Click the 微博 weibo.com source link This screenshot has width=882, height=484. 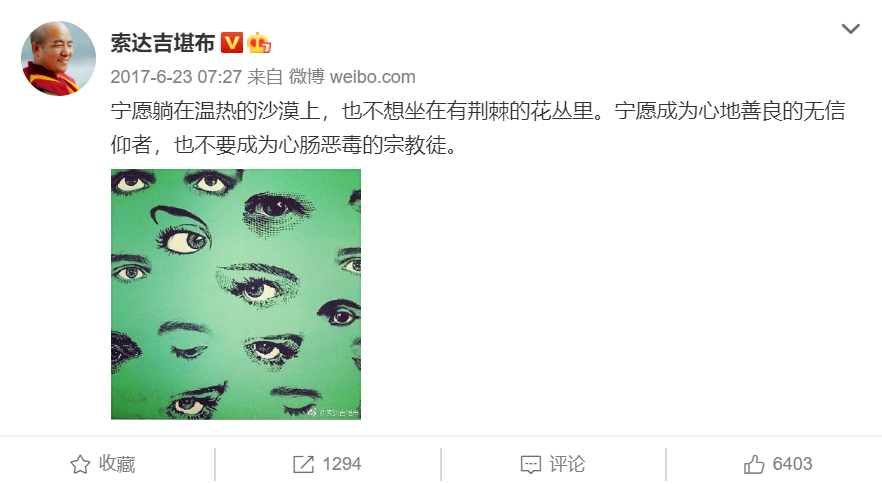[352, 77]
